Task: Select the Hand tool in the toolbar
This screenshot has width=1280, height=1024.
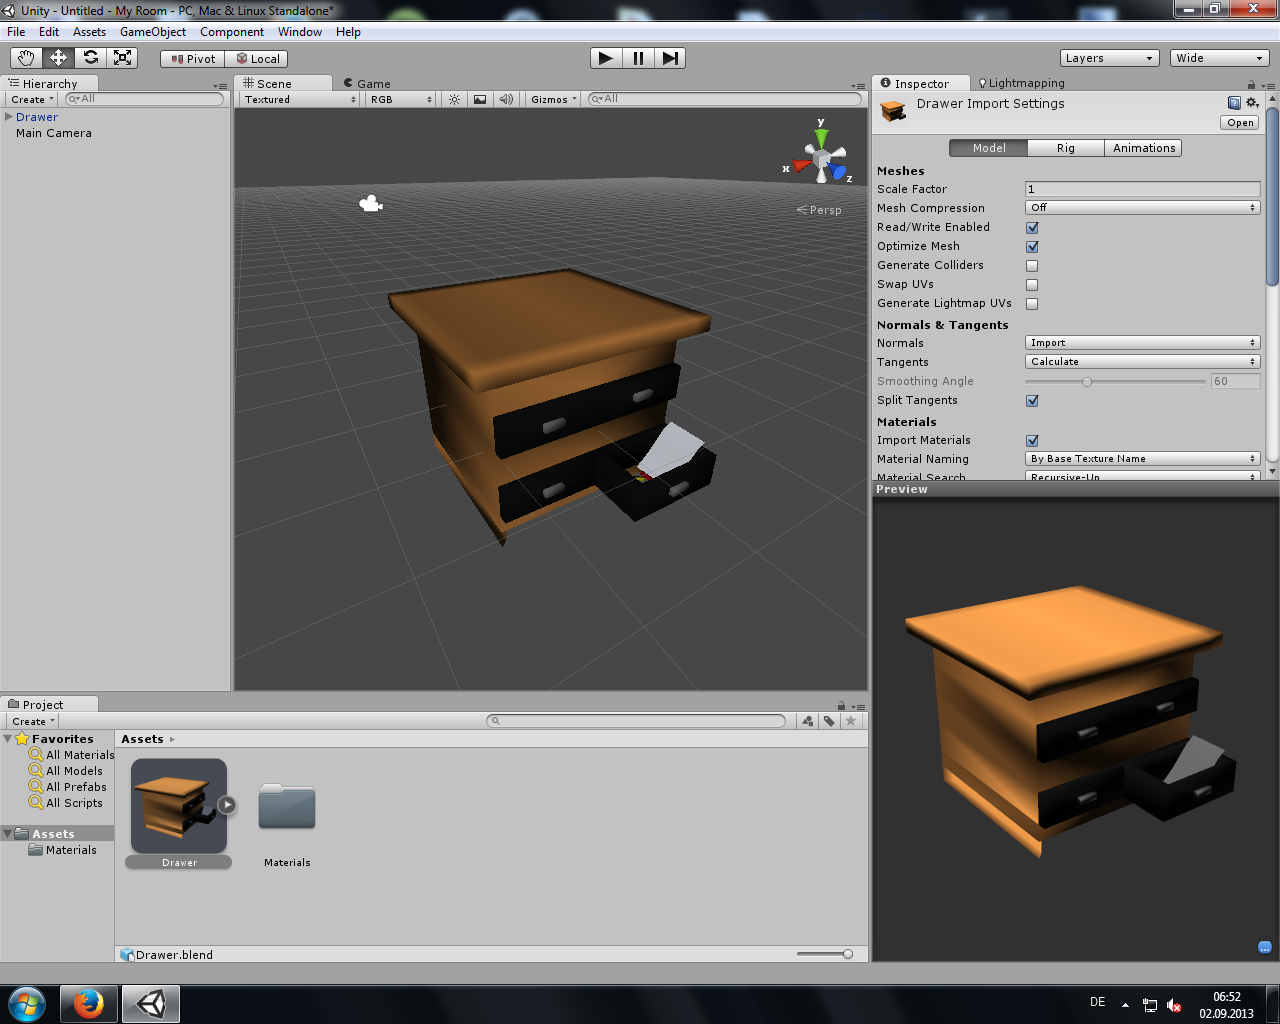Action: [25, 58]
